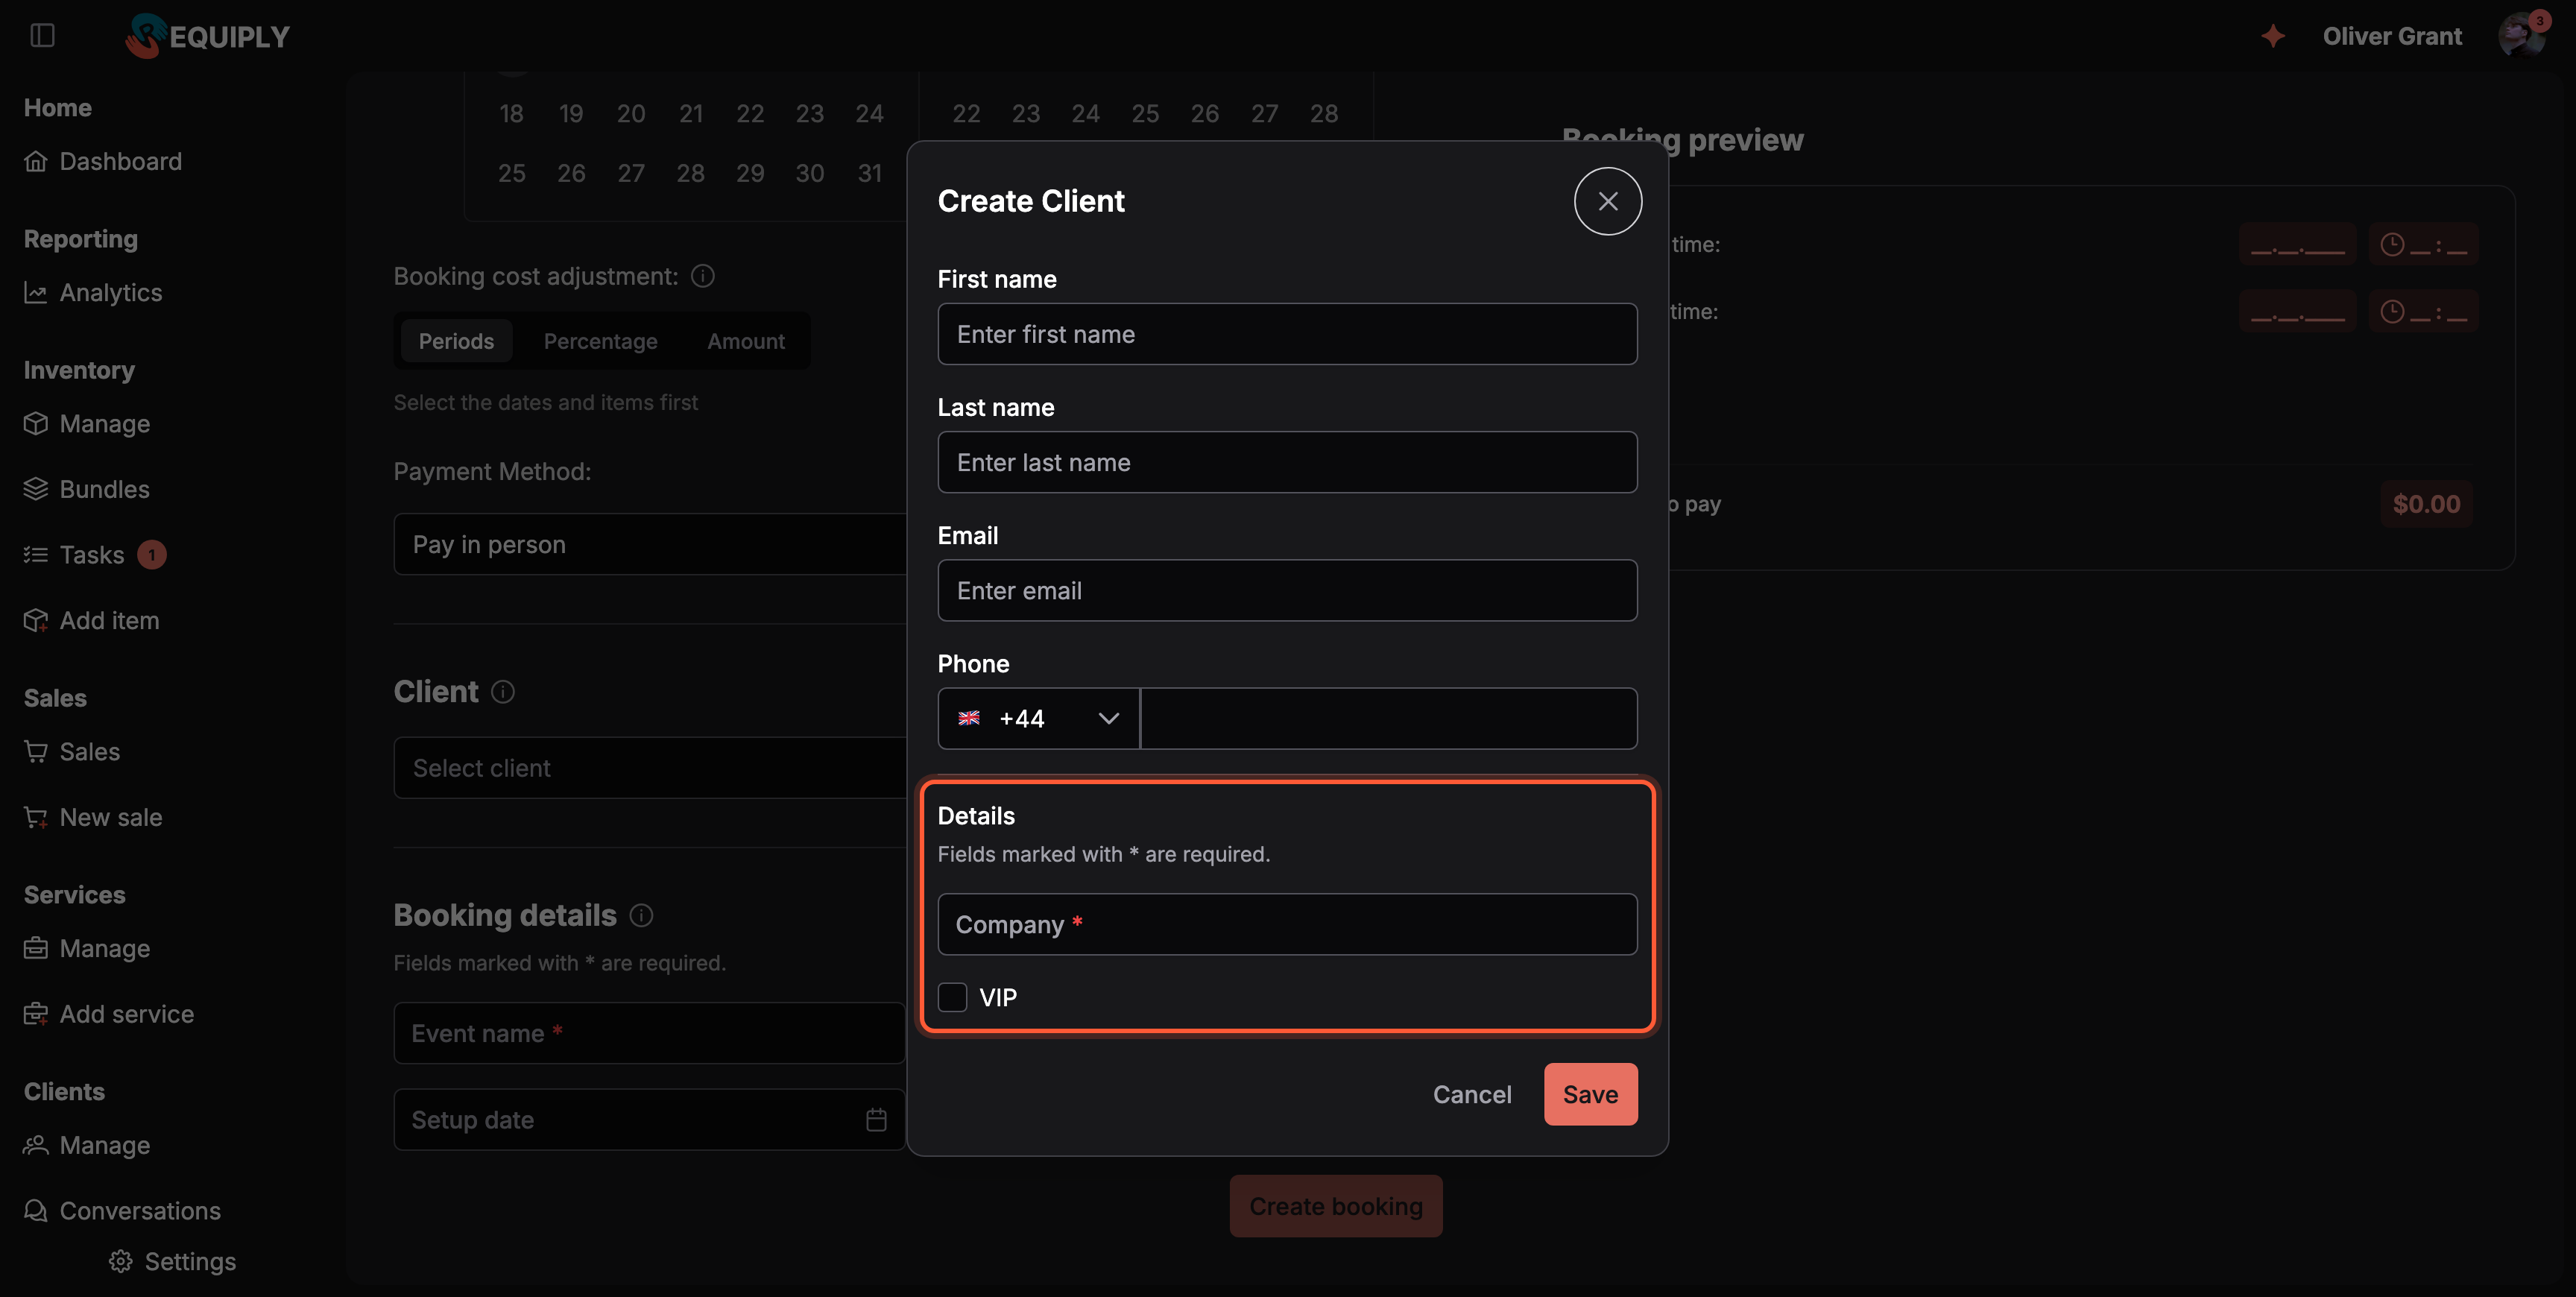Click the Add item link
The image size is (2576, 1297).
click(x=91, y=620)
